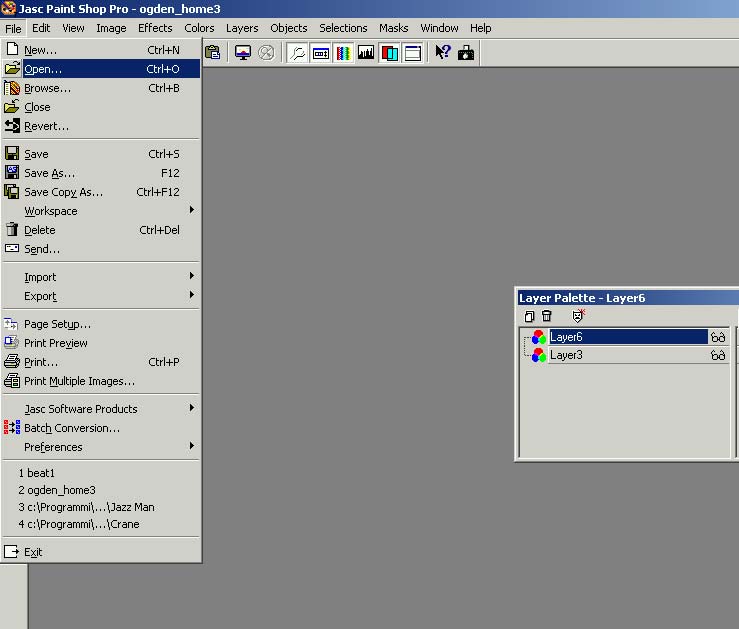Expand the Export submenu arrow
The image size is (739, 629).
click(x=191, y=295)
